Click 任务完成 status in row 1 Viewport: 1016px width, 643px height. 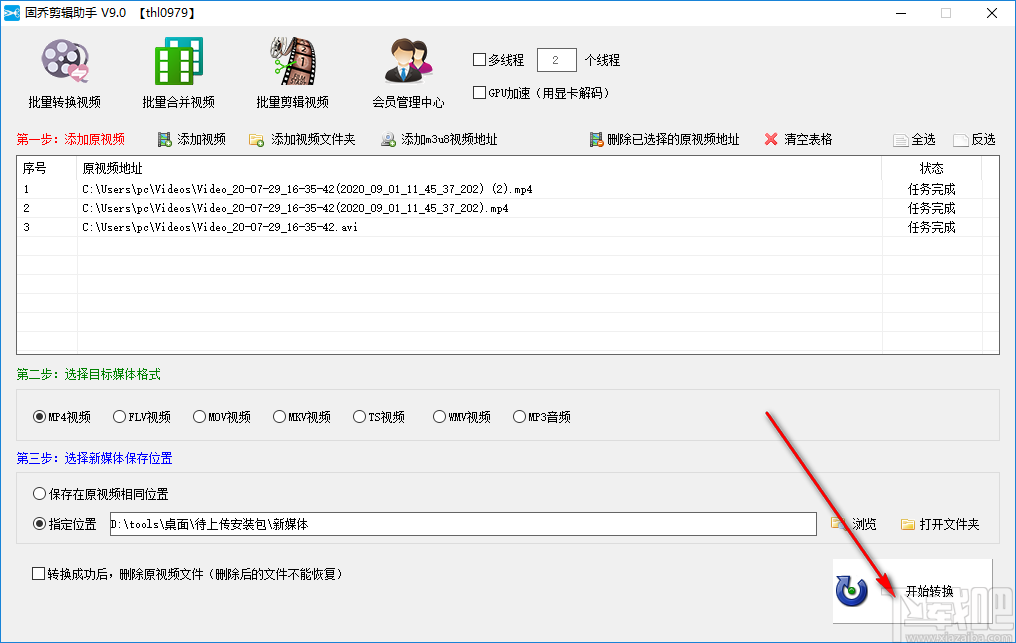pyautogui.click(x=932, y=189)
